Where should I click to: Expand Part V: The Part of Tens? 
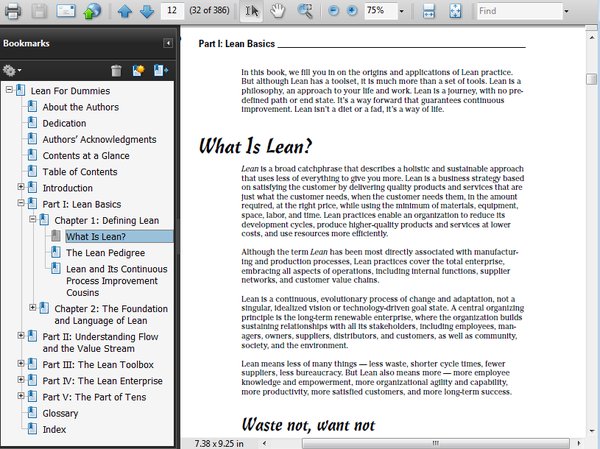click(x=21, y=395)
